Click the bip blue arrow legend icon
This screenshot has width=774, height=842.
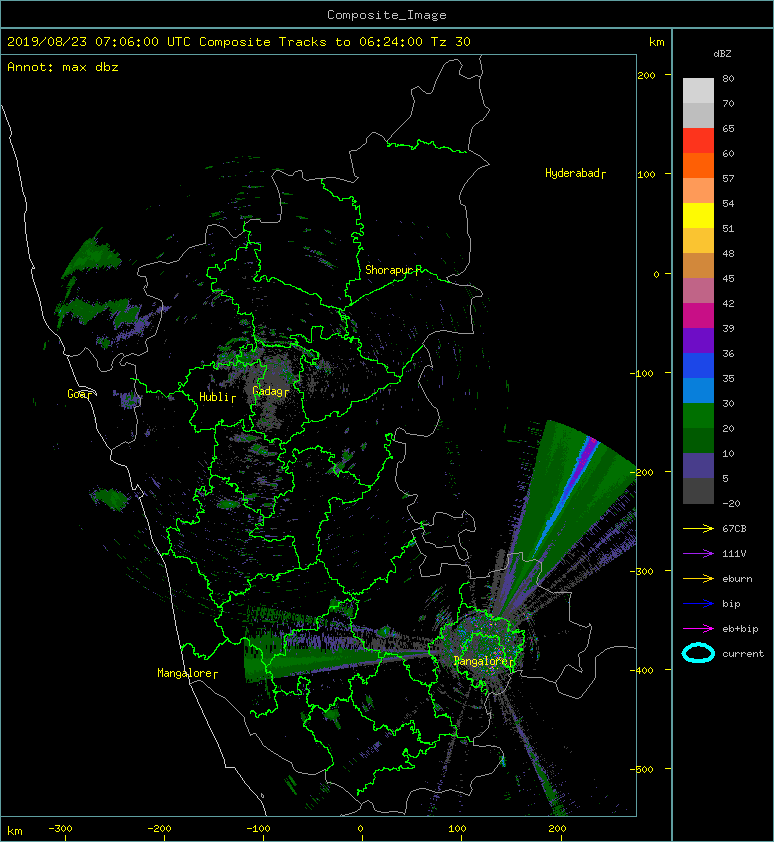[x=698, y=604]
